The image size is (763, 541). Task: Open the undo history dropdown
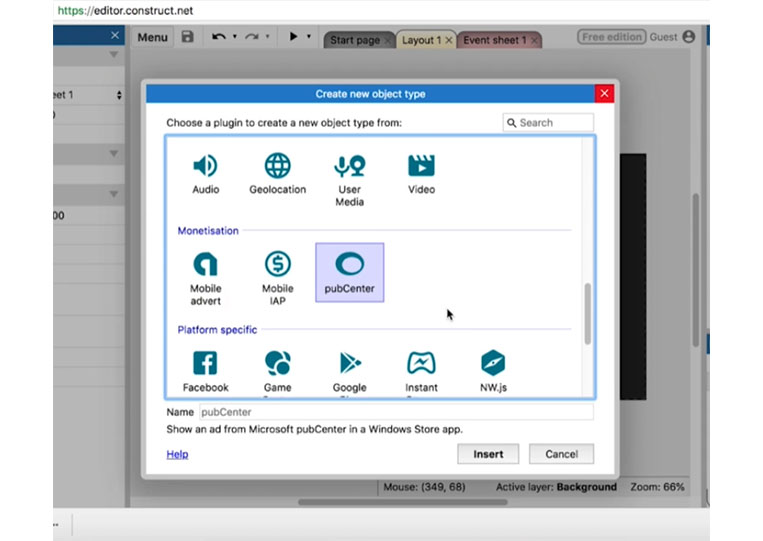(235, 36)
